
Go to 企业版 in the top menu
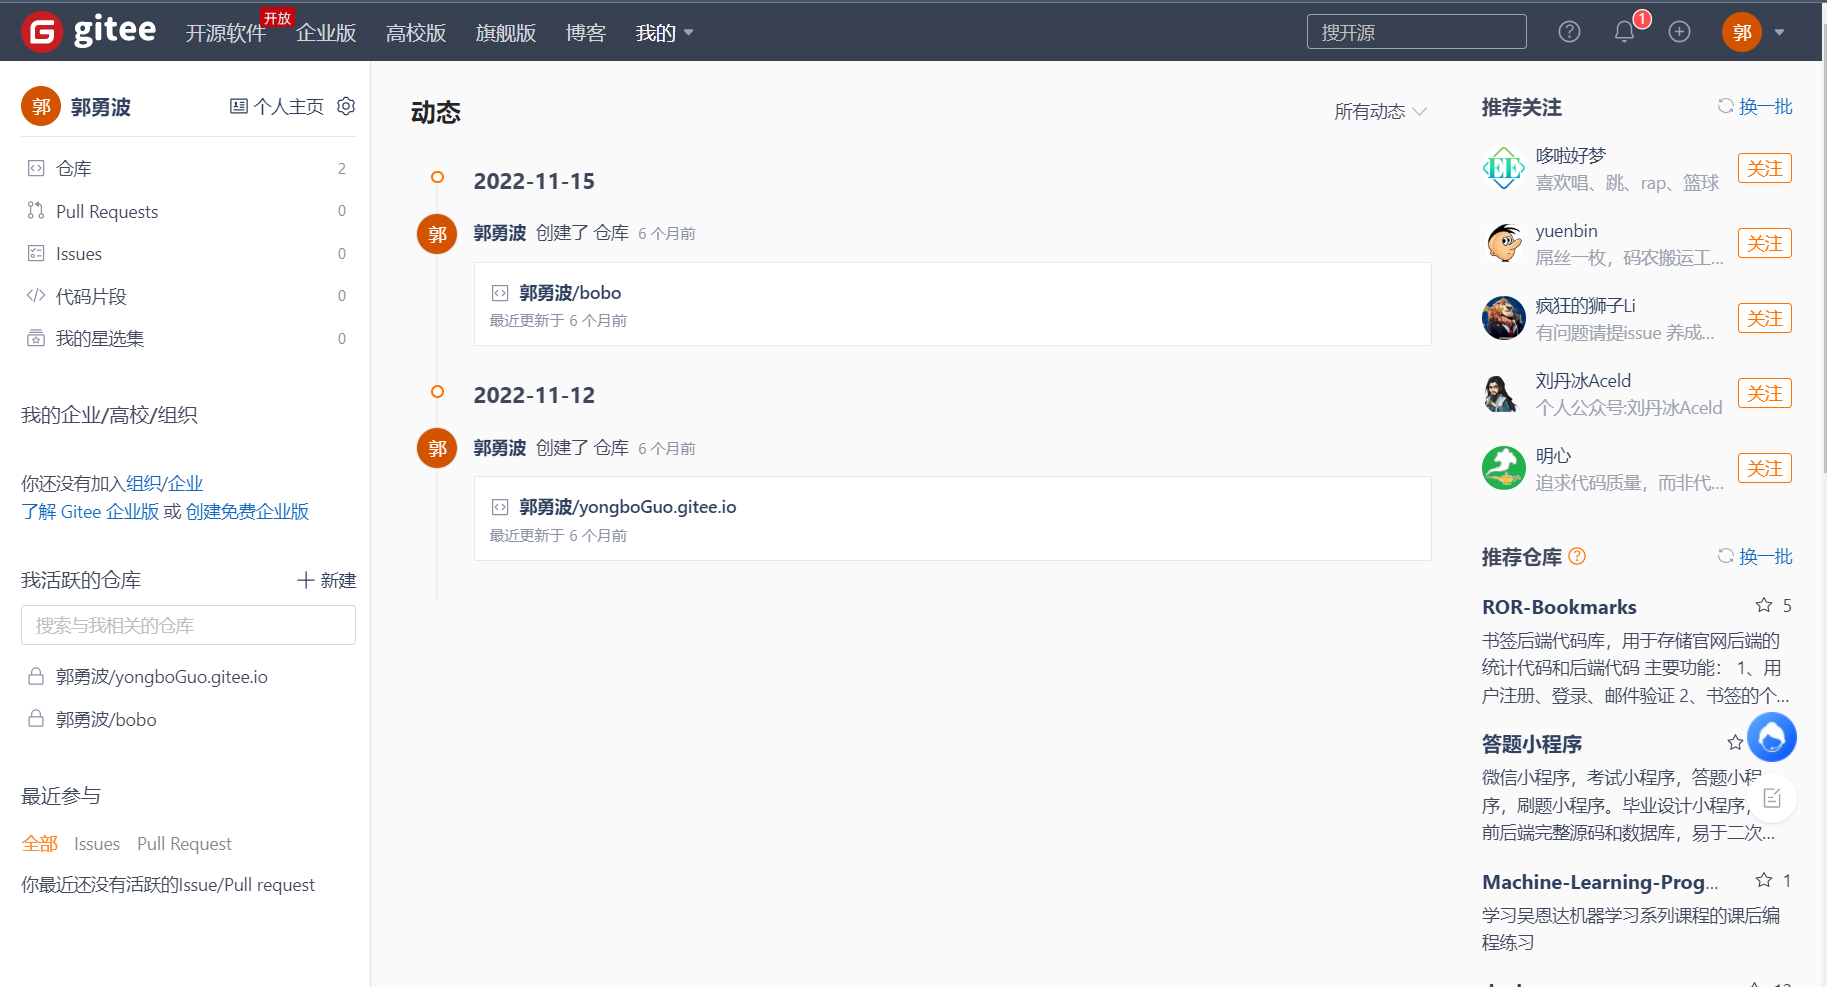(326, 33)
